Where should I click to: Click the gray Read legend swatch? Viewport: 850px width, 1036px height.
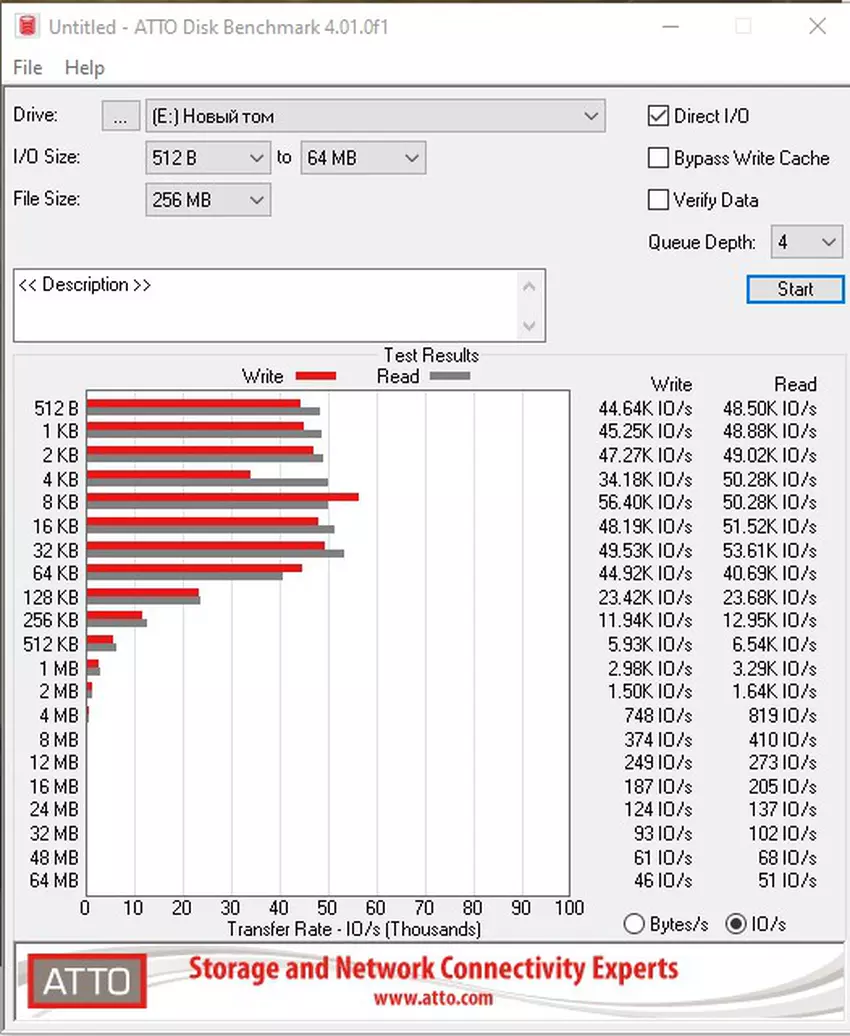[x=449, y=377]
